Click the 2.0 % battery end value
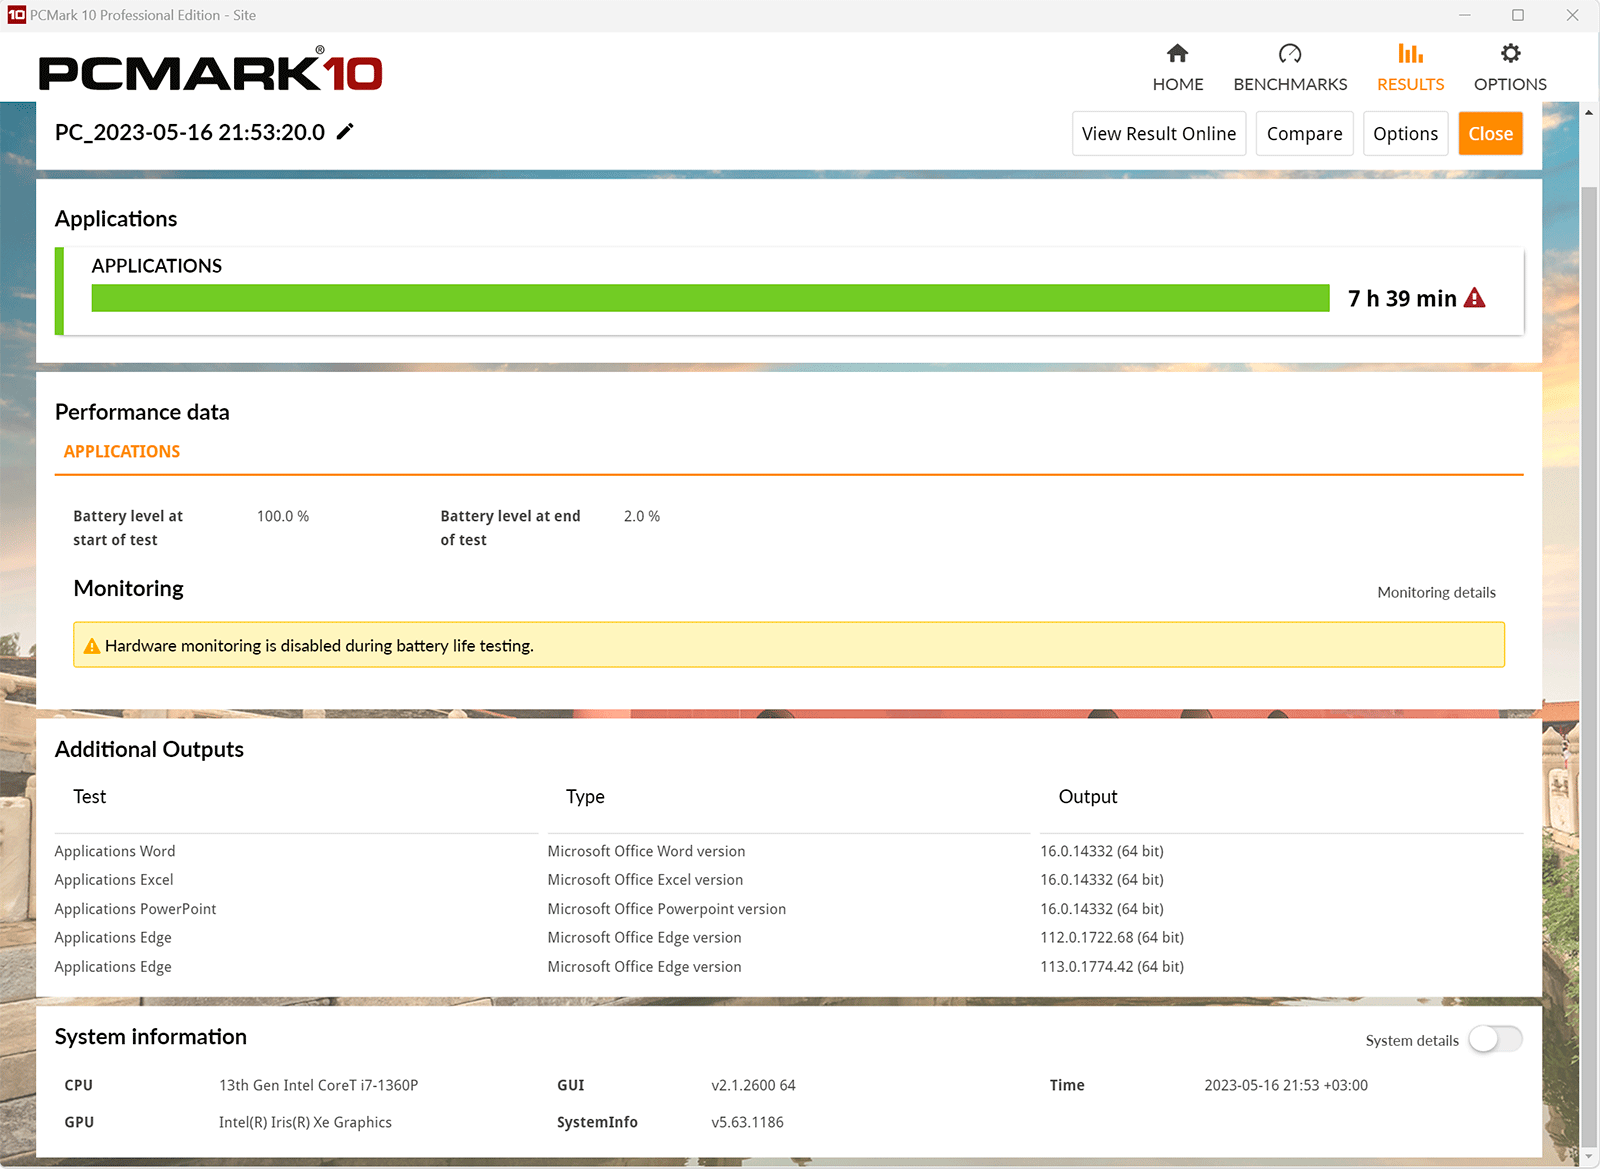This screenshot has width=1600, height=1169. click(x=642, y=516)
